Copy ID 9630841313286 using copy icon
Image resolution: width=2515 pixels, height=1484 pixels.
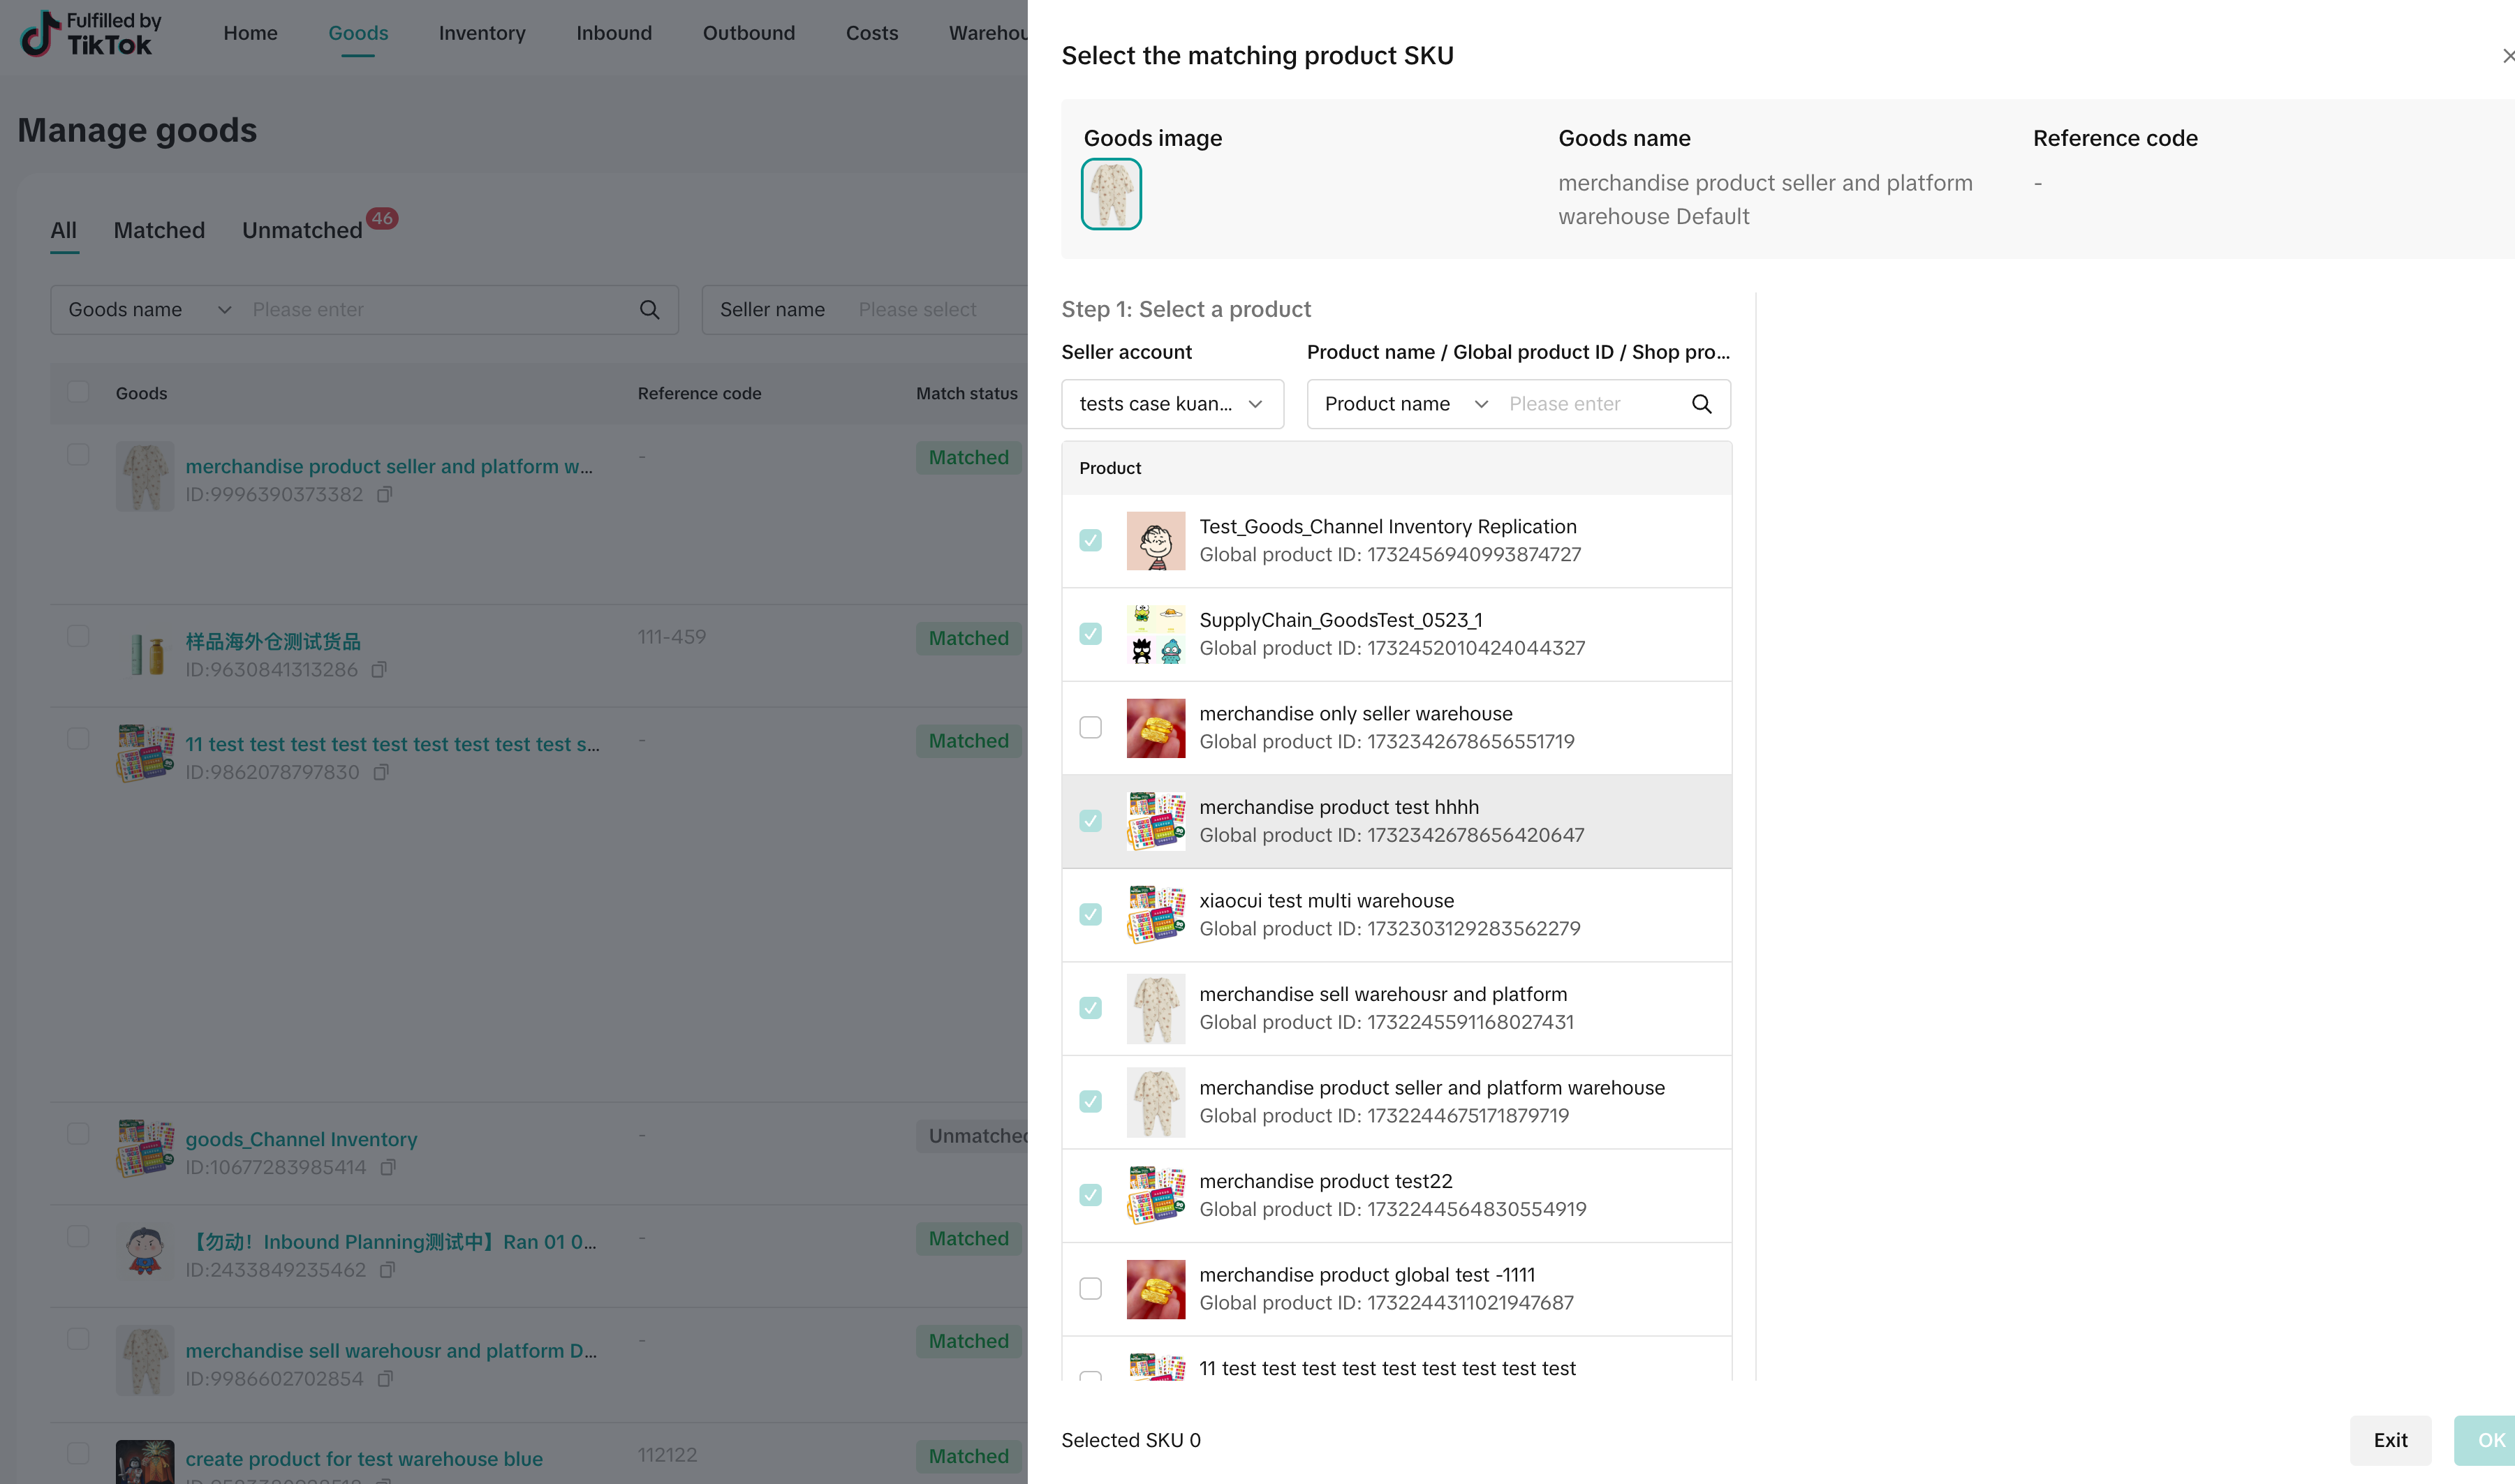coord(379,670)
